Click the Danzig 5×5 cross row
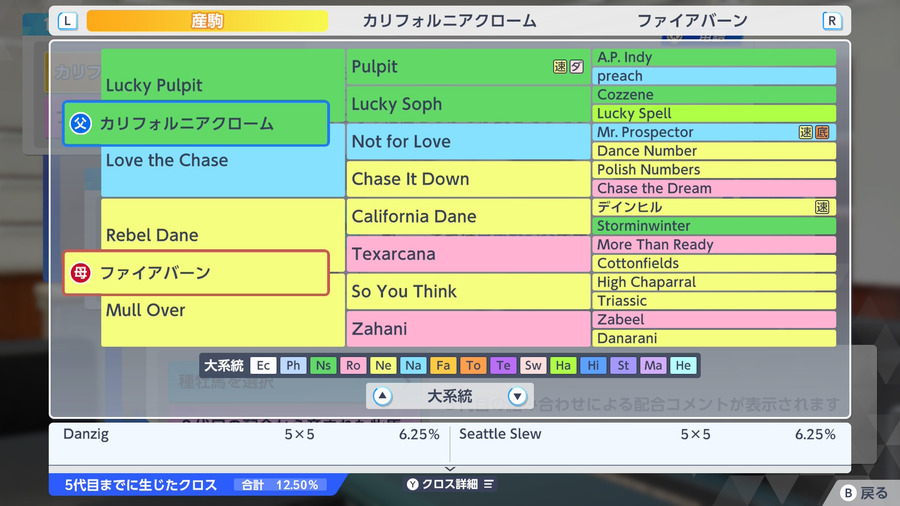The image size is (900, 506). (250, 434)
